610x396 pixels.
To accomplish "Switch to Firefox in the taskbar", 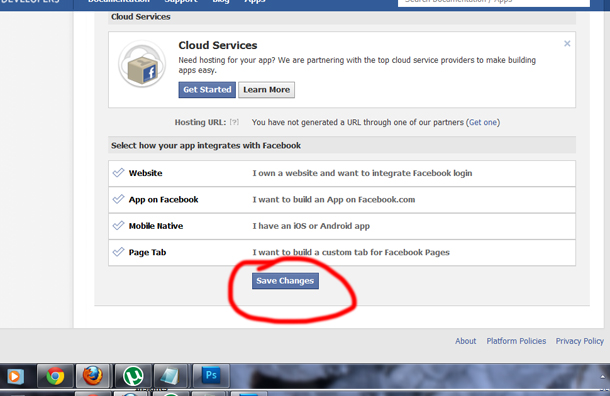I will tap(93, 376).
